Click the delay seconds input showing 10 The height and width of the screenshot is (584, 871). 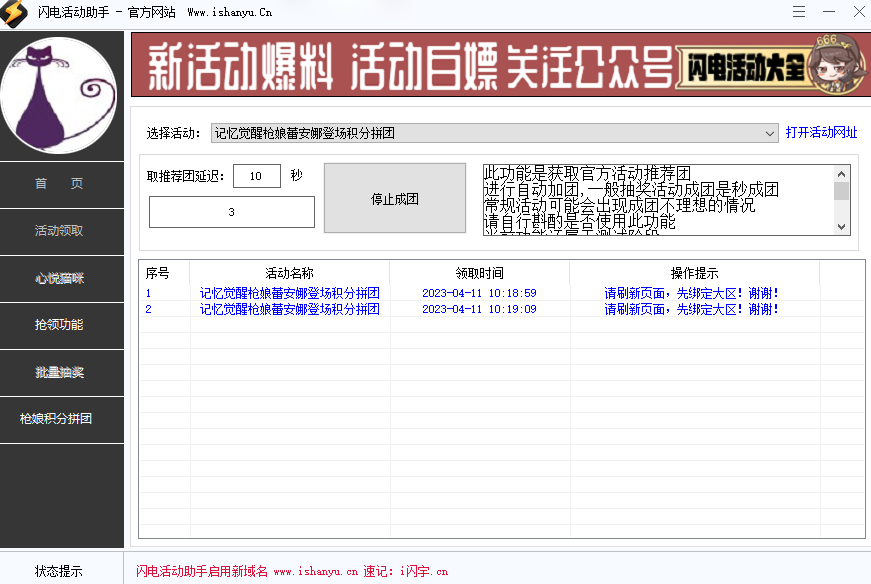click(257, 175)
